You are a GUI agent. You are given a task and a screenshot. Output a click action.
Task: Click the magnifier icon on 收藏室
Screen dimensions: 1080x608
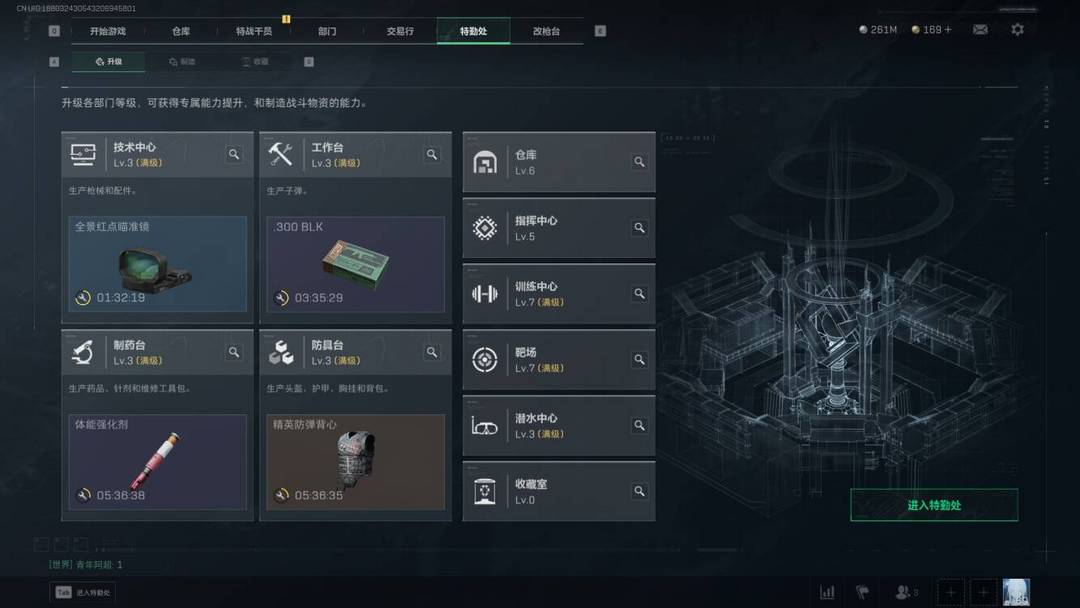(639, 491)
